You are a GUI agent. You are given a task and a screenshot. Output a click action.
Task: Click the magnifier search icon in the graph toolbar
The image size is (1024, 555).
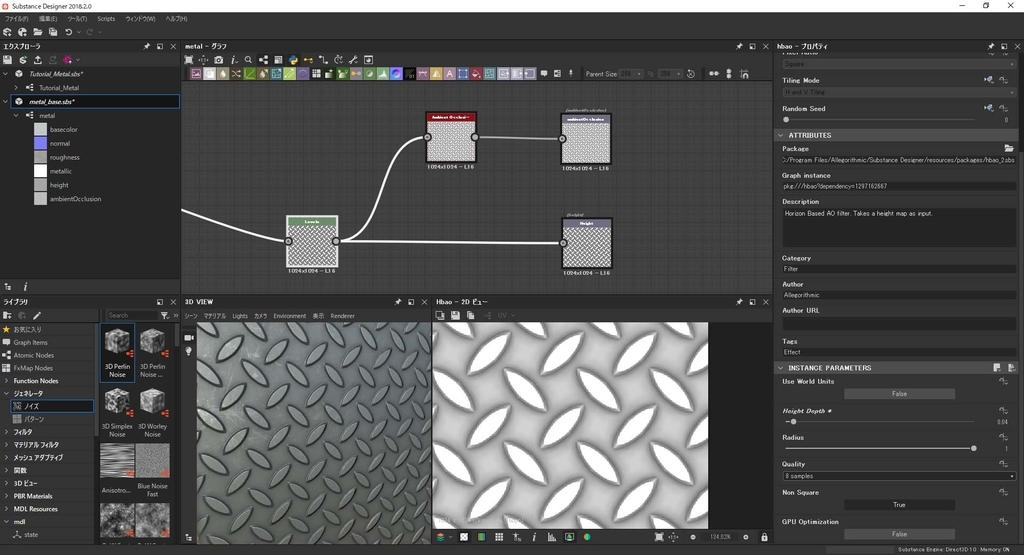(x=248, y=60)
